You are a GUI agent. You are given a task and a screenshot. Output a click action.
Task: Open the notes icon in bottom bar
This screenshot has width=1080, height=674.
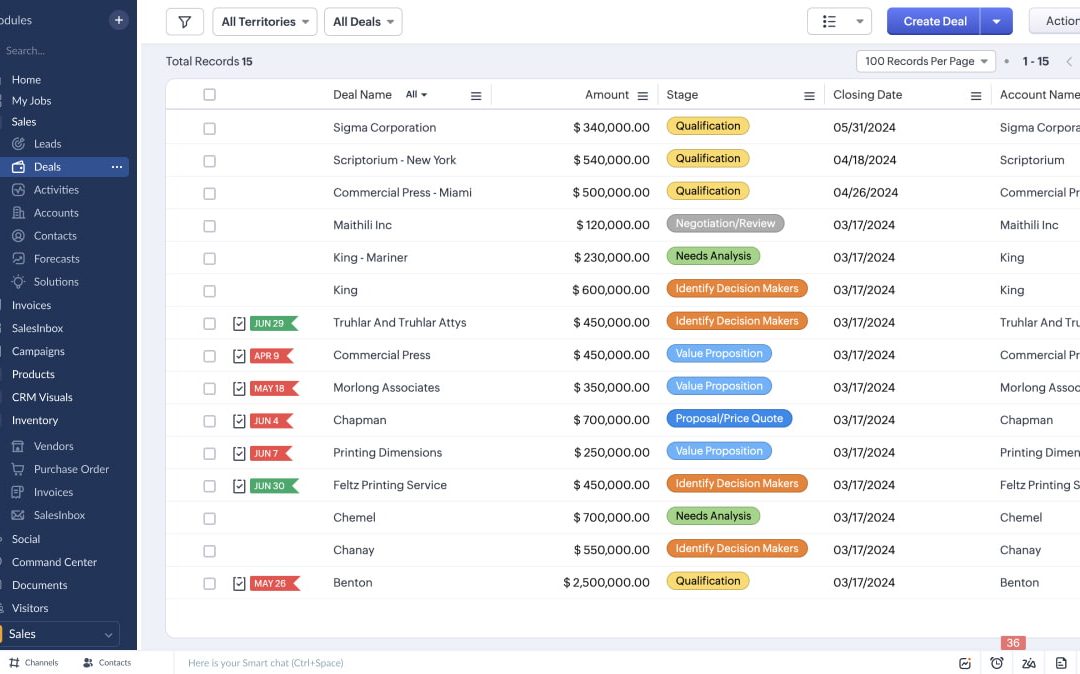pos(1061,663)
